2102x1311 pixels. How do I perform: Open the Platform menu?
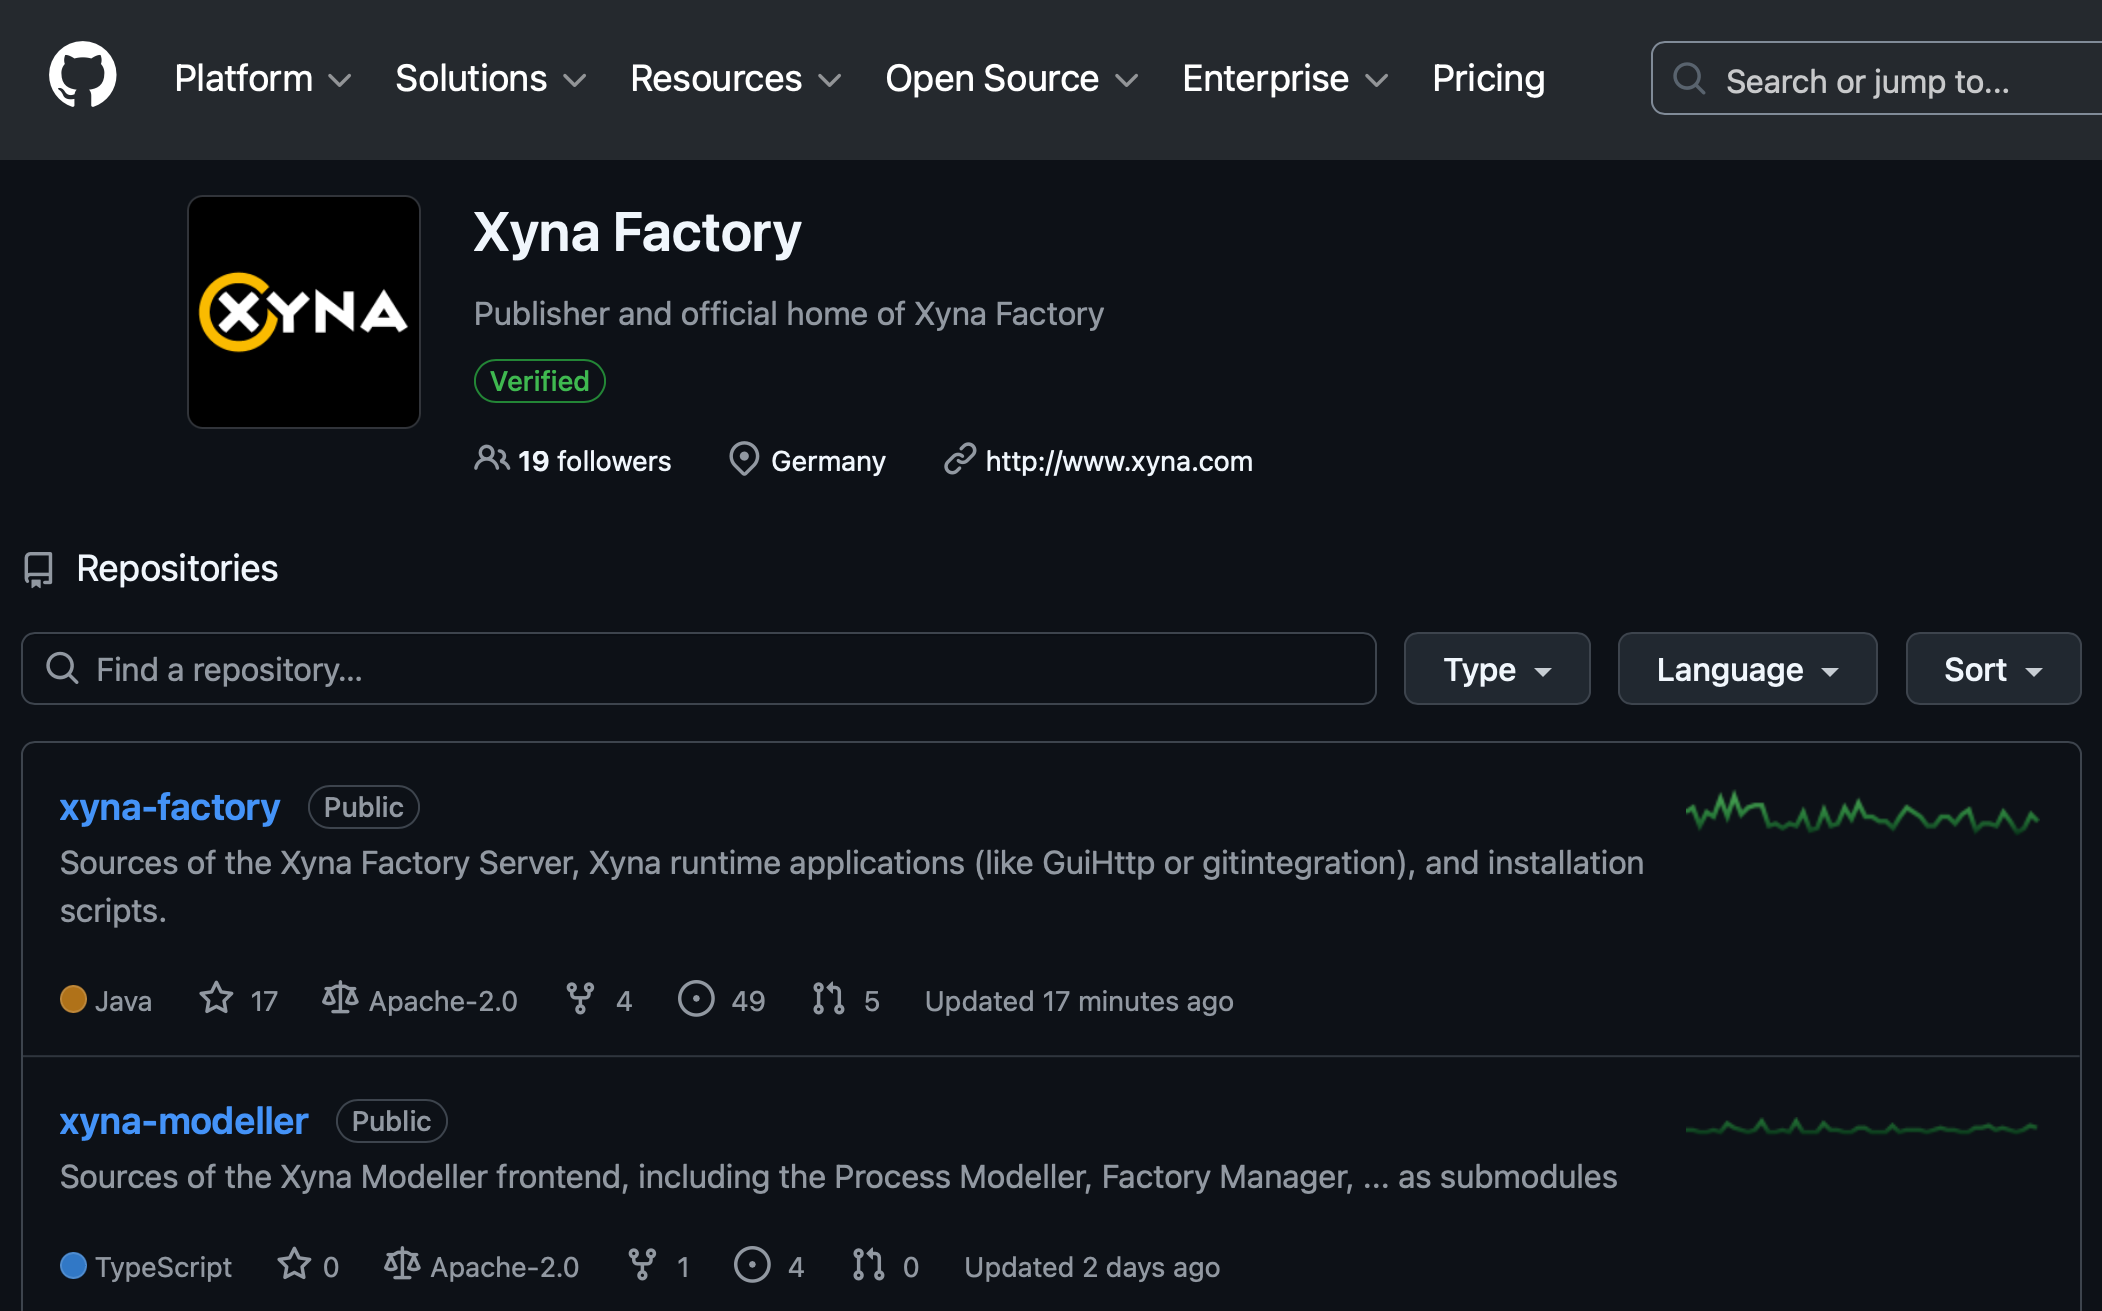point(262,79)
